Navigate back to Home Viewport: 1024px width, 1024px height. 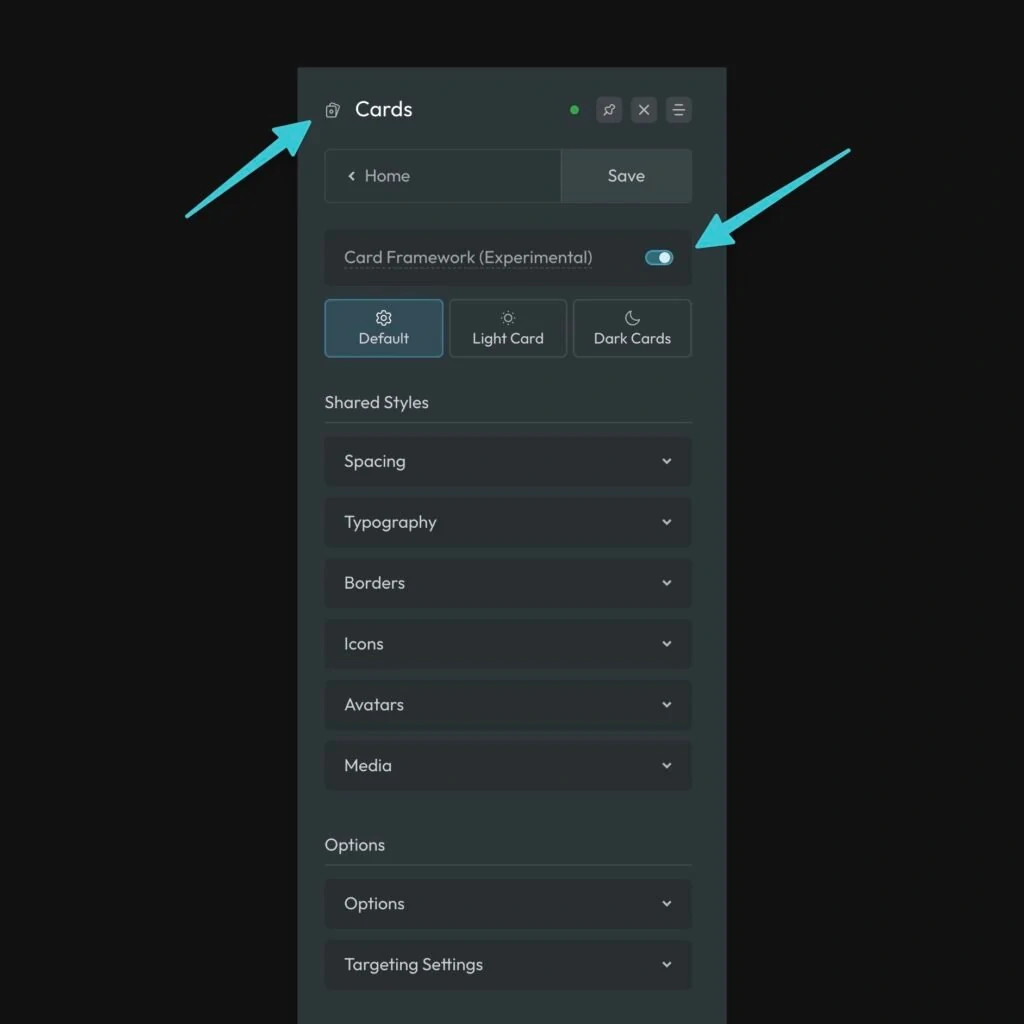(385, 175)
